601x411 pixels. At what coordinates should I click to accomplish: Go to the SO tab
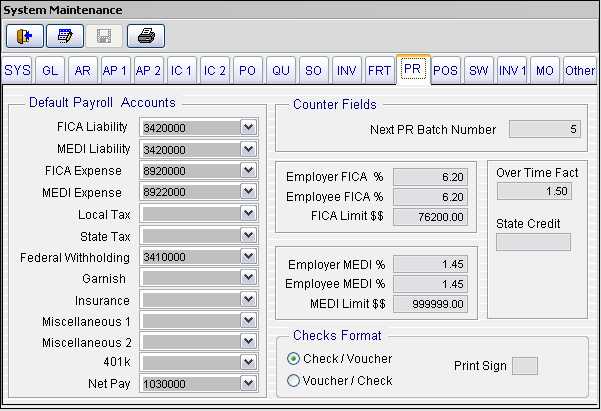pyautogui.click(x=314, y=71)
